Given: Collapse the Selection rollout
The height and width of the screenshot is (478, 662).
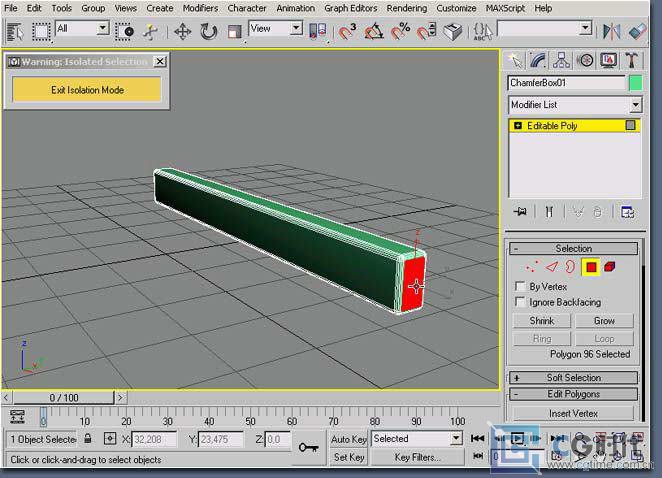Looking at the screenshot, I should pyautogui.click(x=573, y=248).
